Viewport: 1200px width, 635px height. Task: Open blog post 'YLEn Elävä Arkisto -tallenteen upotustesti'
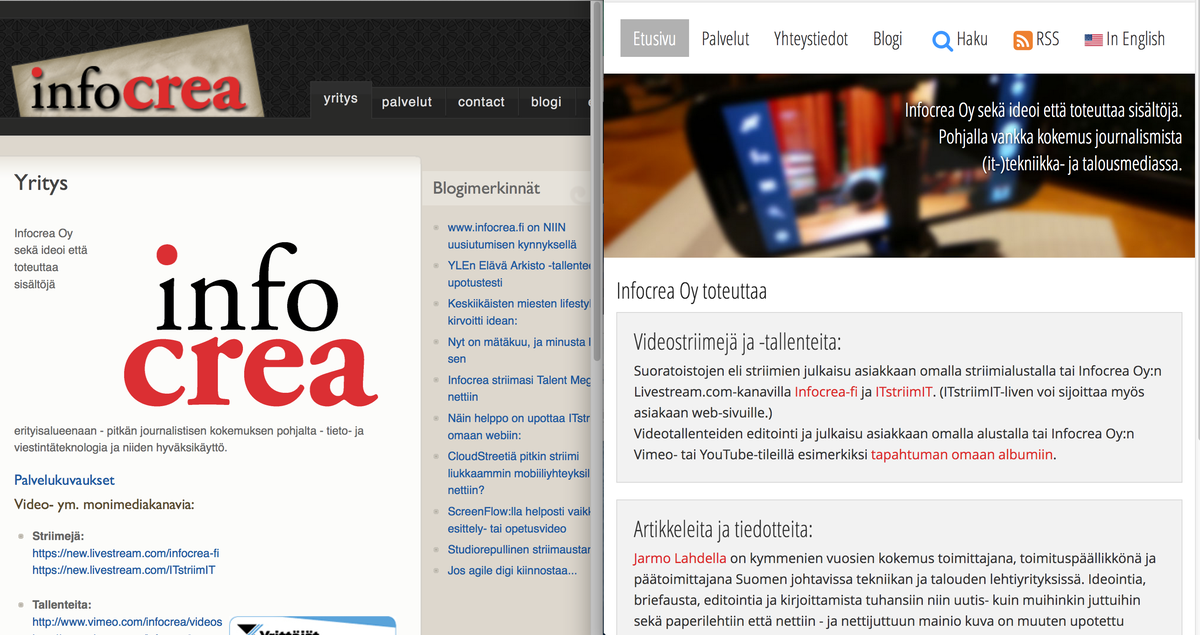(517, 274)
